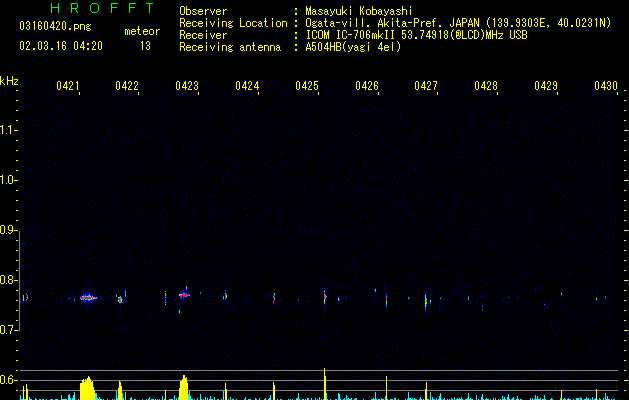Viewport: 629px width, 400px height.
Task: Click the kHz axis unit label
Action: [9, 81]
